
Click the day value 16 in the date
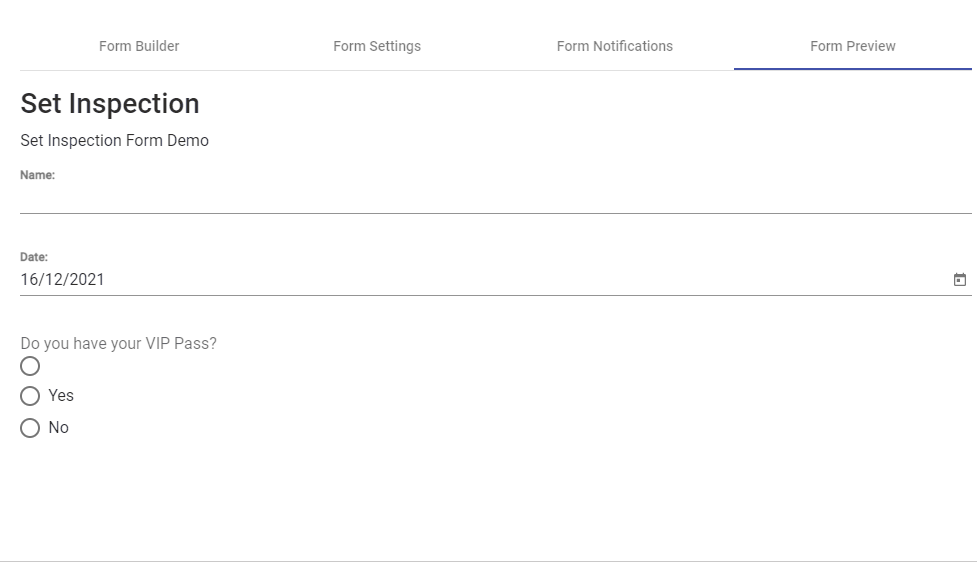(x=29, y=280)
